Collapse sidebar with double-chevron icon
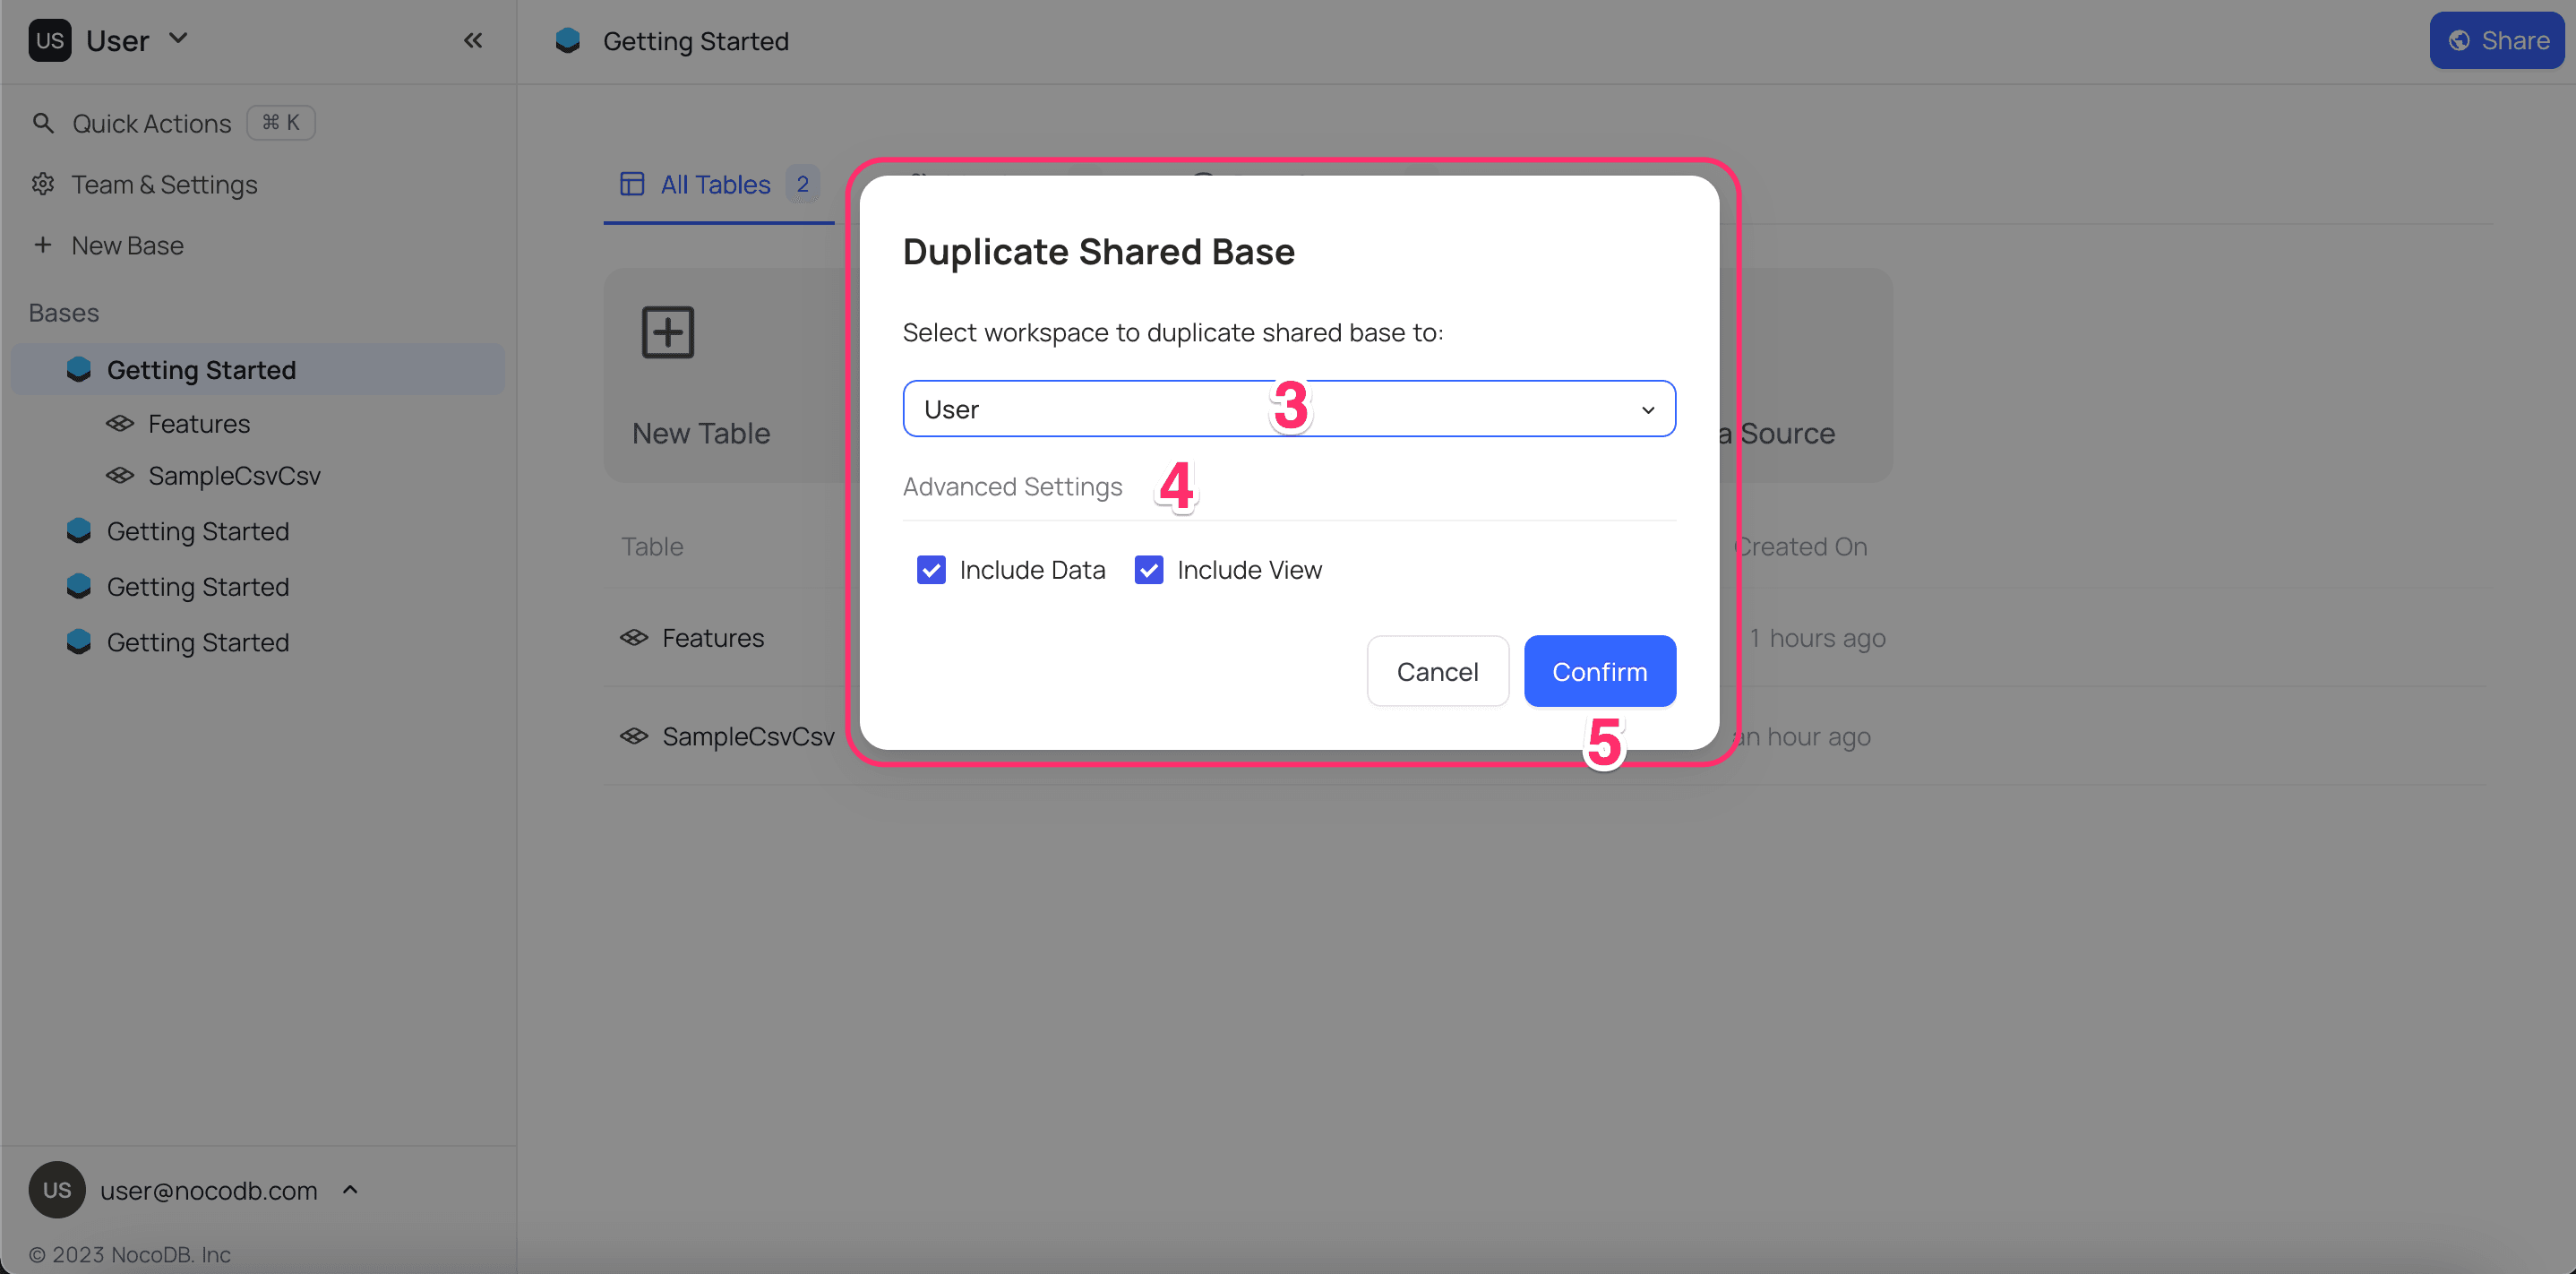 473,40
